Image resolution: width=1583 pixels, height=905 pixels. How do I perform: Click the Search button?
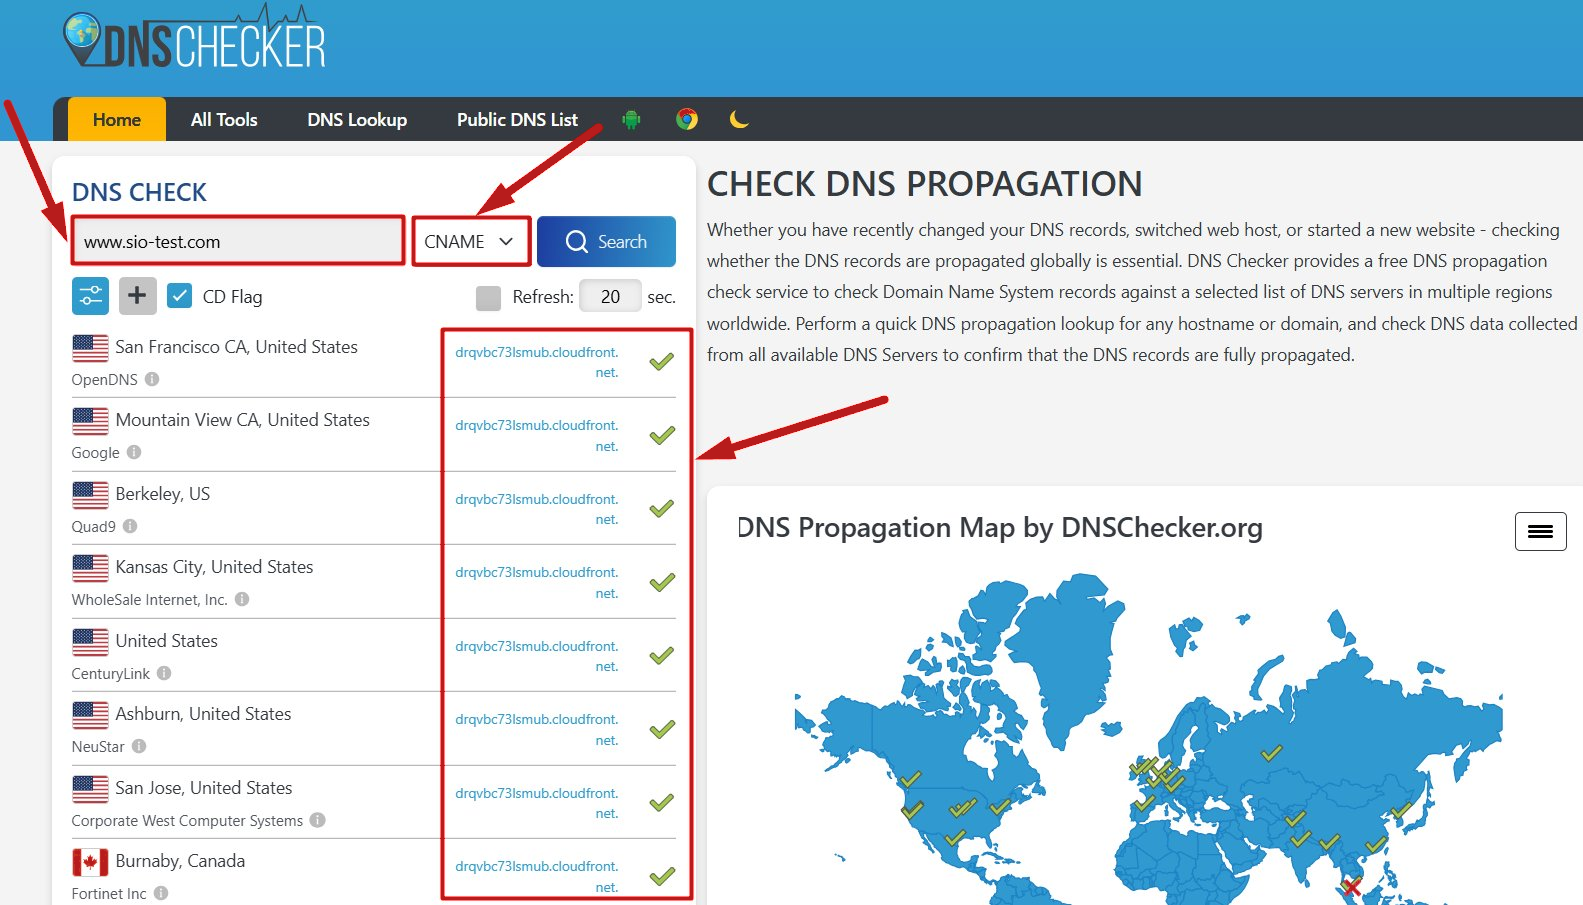[606, 241]
